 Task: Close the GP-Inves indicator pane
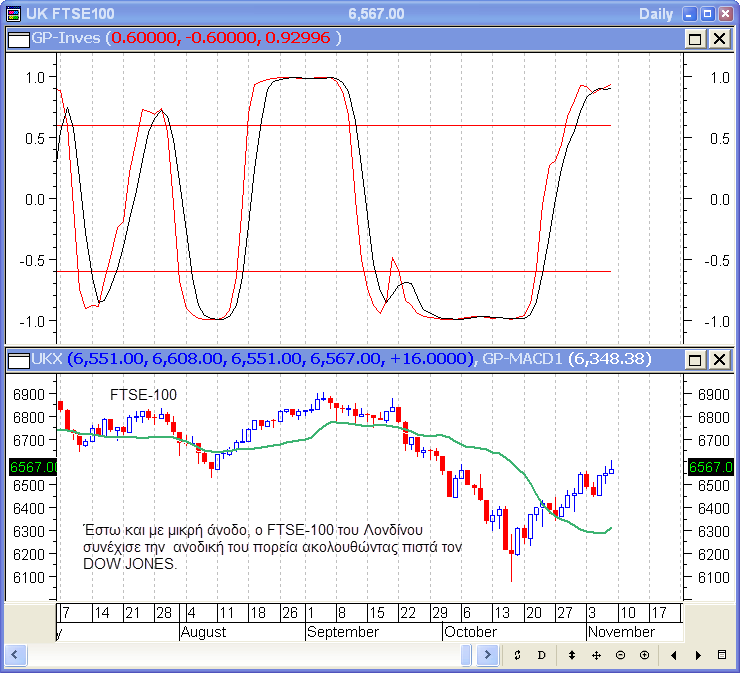[718, 38]
